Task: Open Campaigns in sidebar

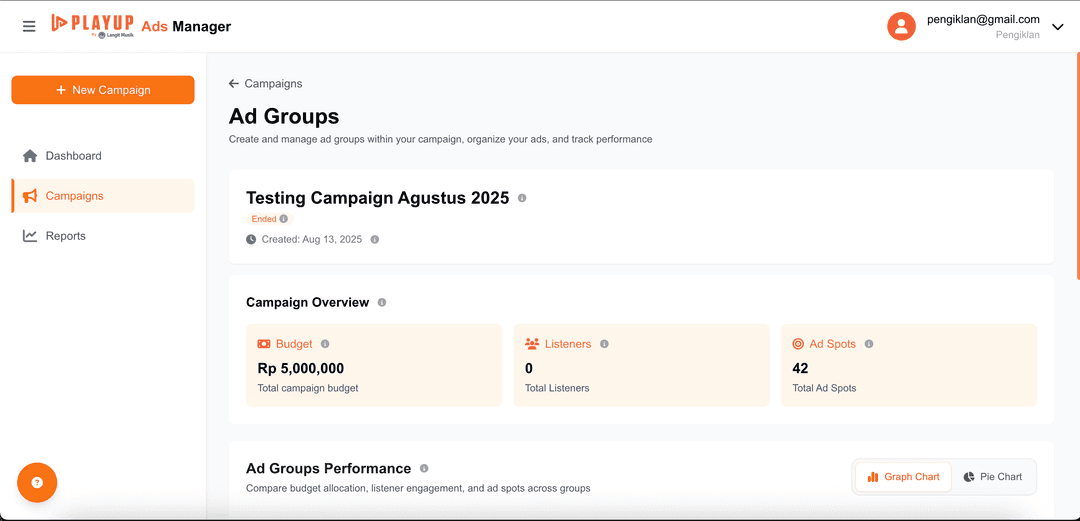Action: point(103,196)
